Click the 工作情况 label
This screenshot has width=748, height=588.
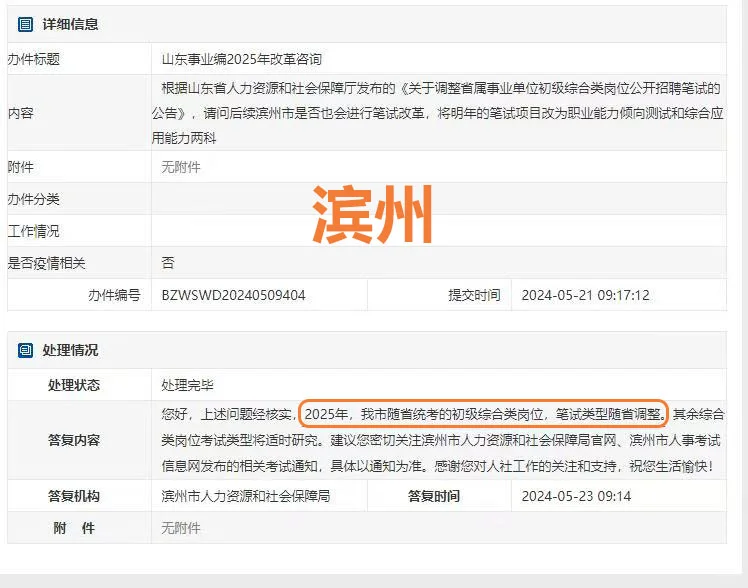pos(33,231)
